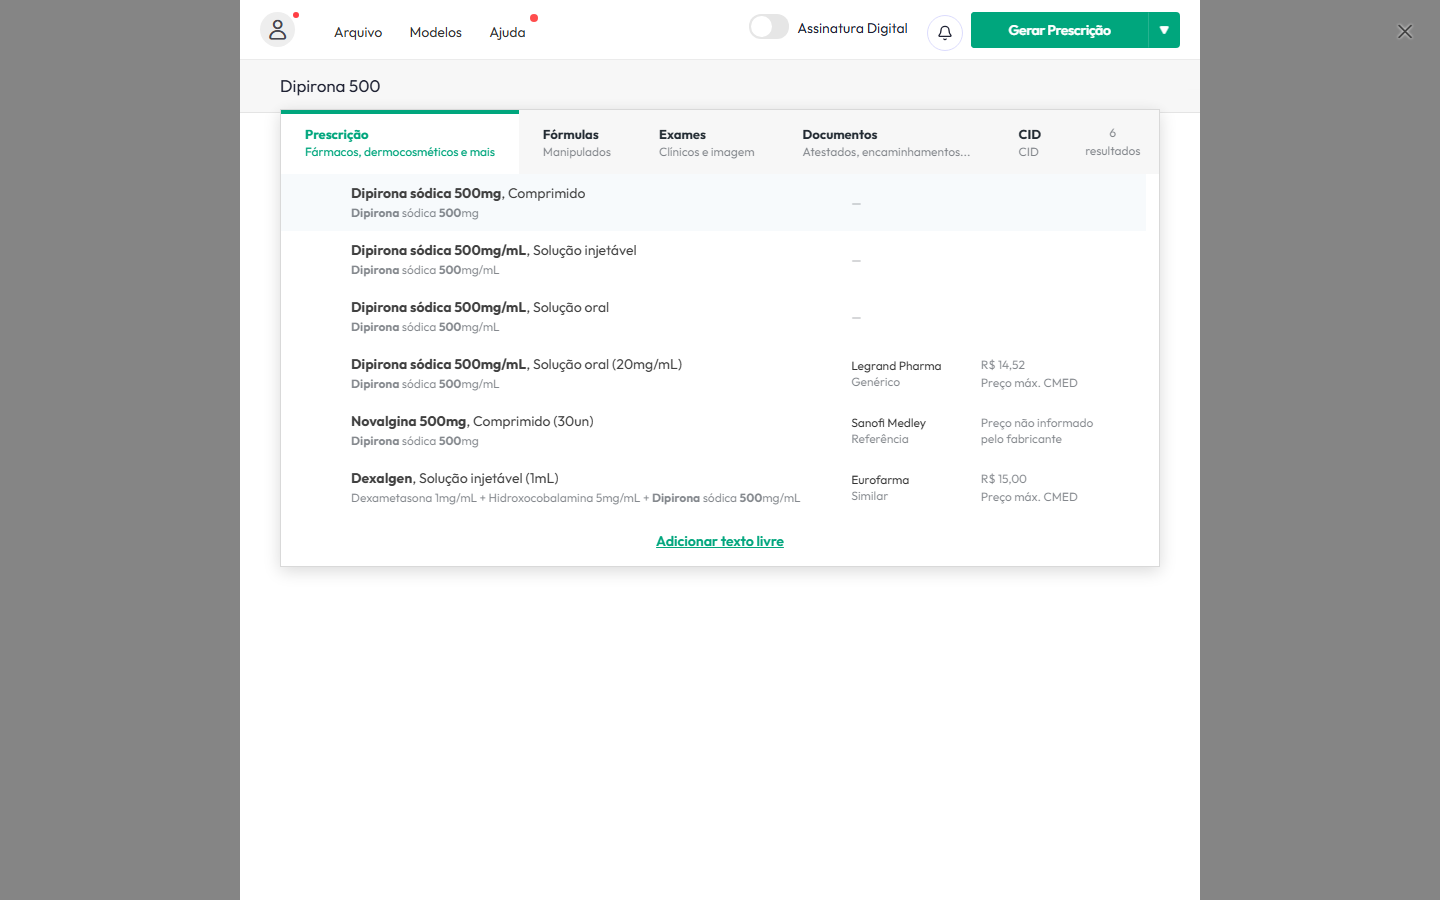Choose Dipirona sódica 500mg/mL, Solução oral (20mg/mL)
This screenshot has width=1440, height=900.
(713, 373)
